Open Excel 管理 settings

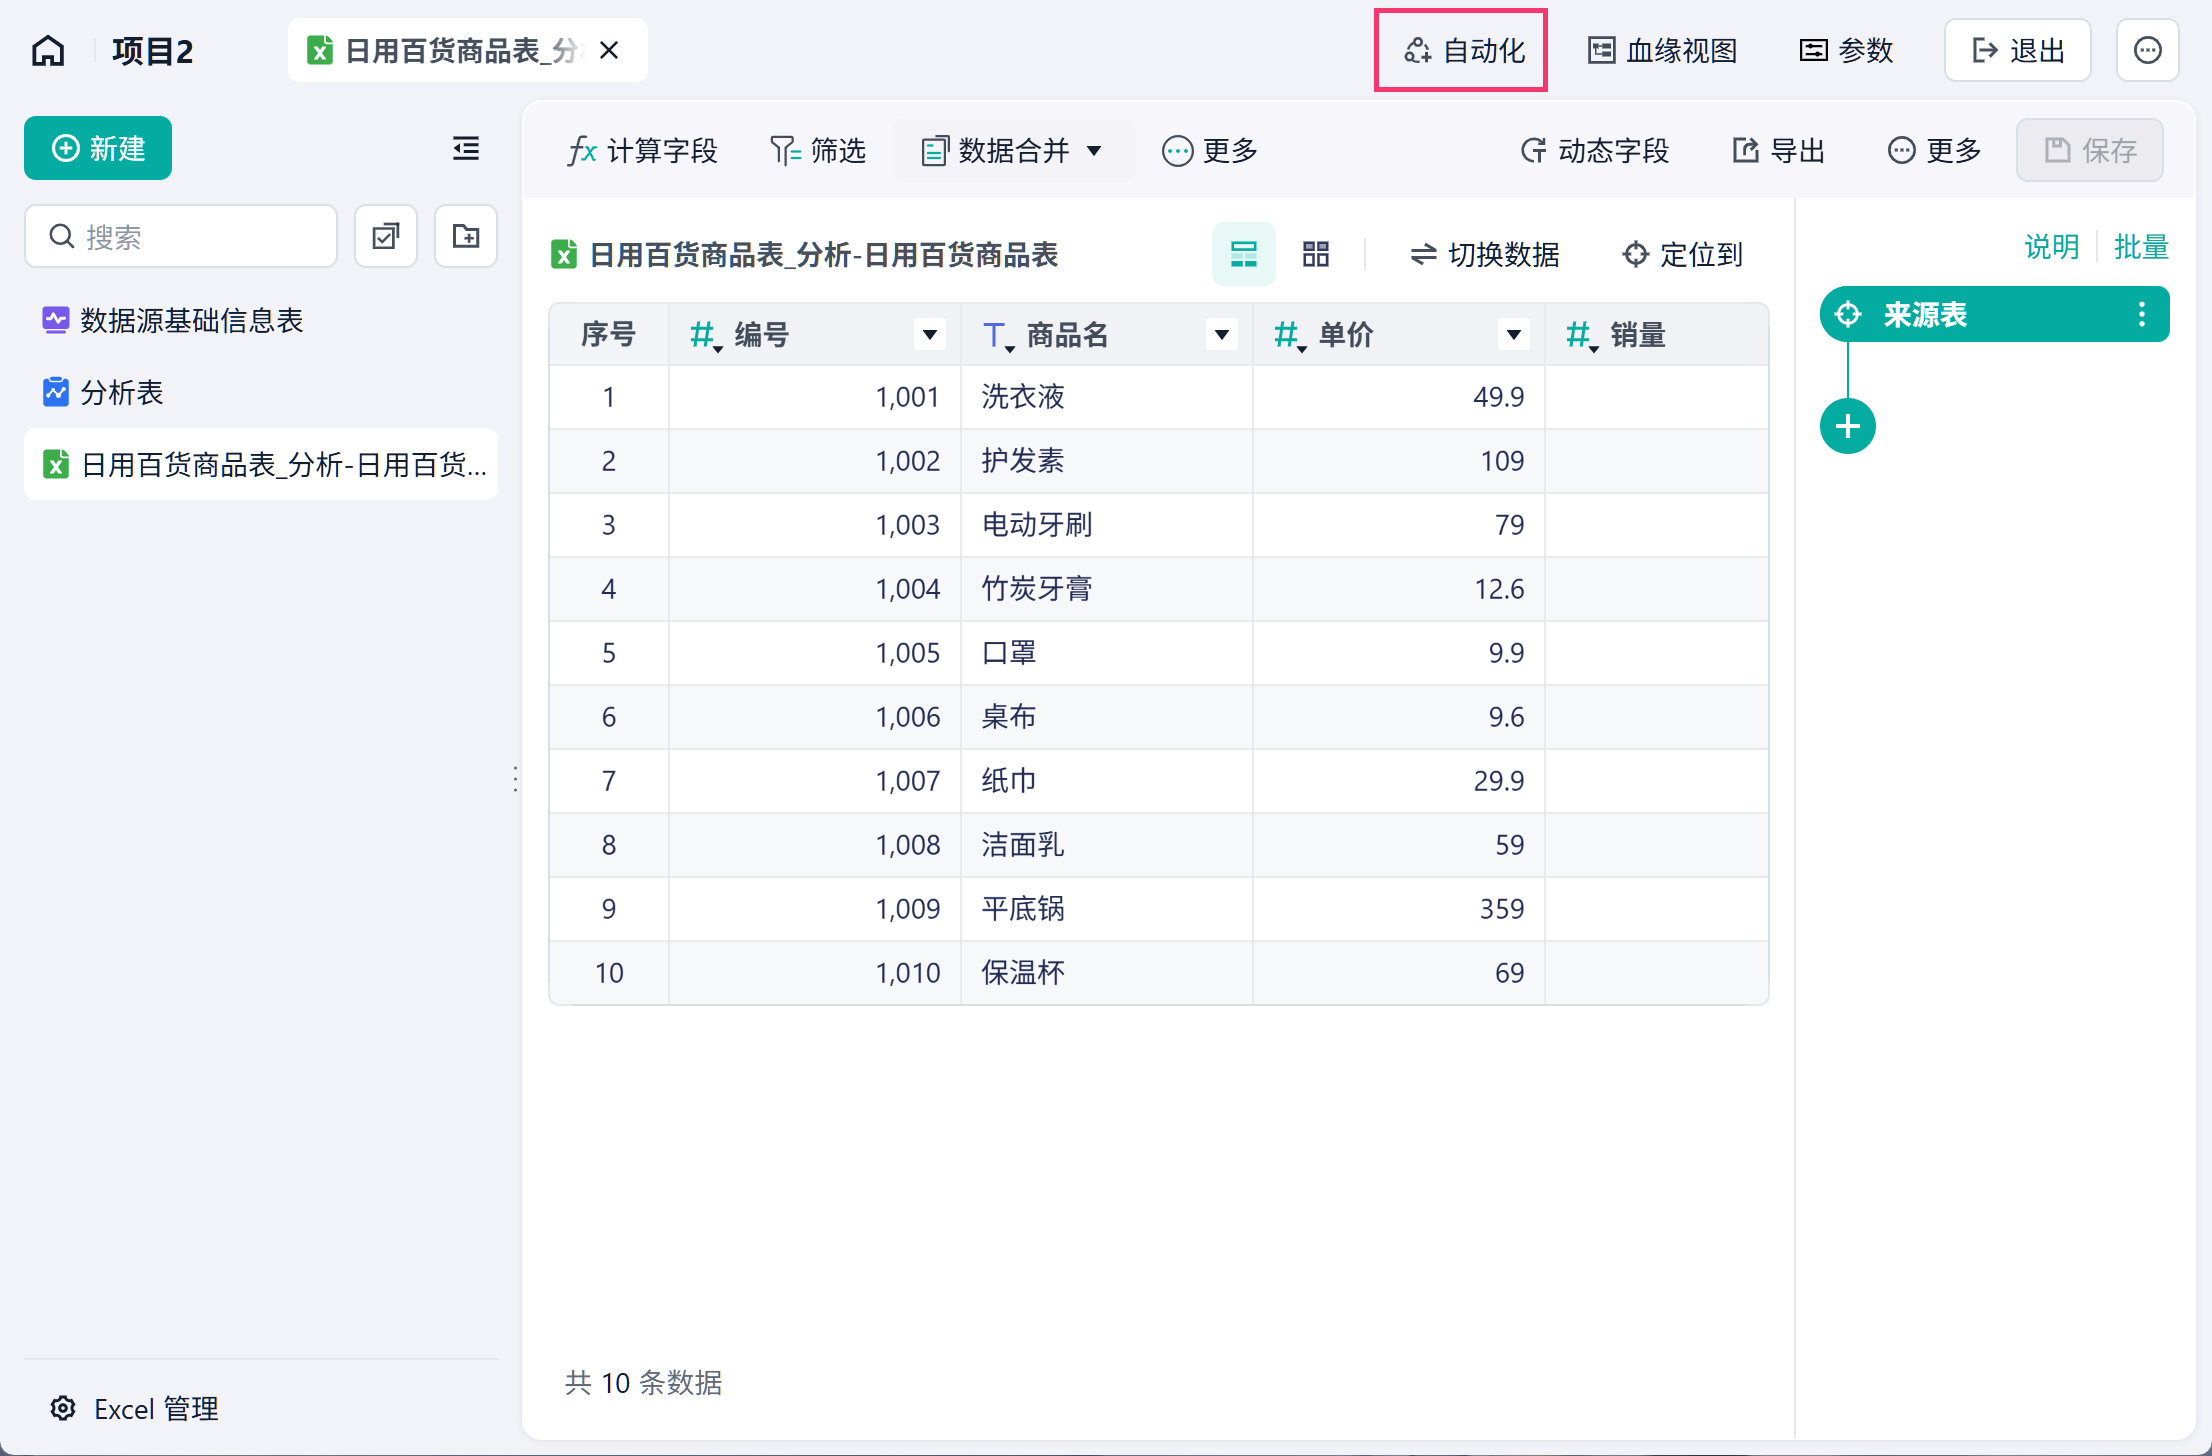coord(135,1409)
